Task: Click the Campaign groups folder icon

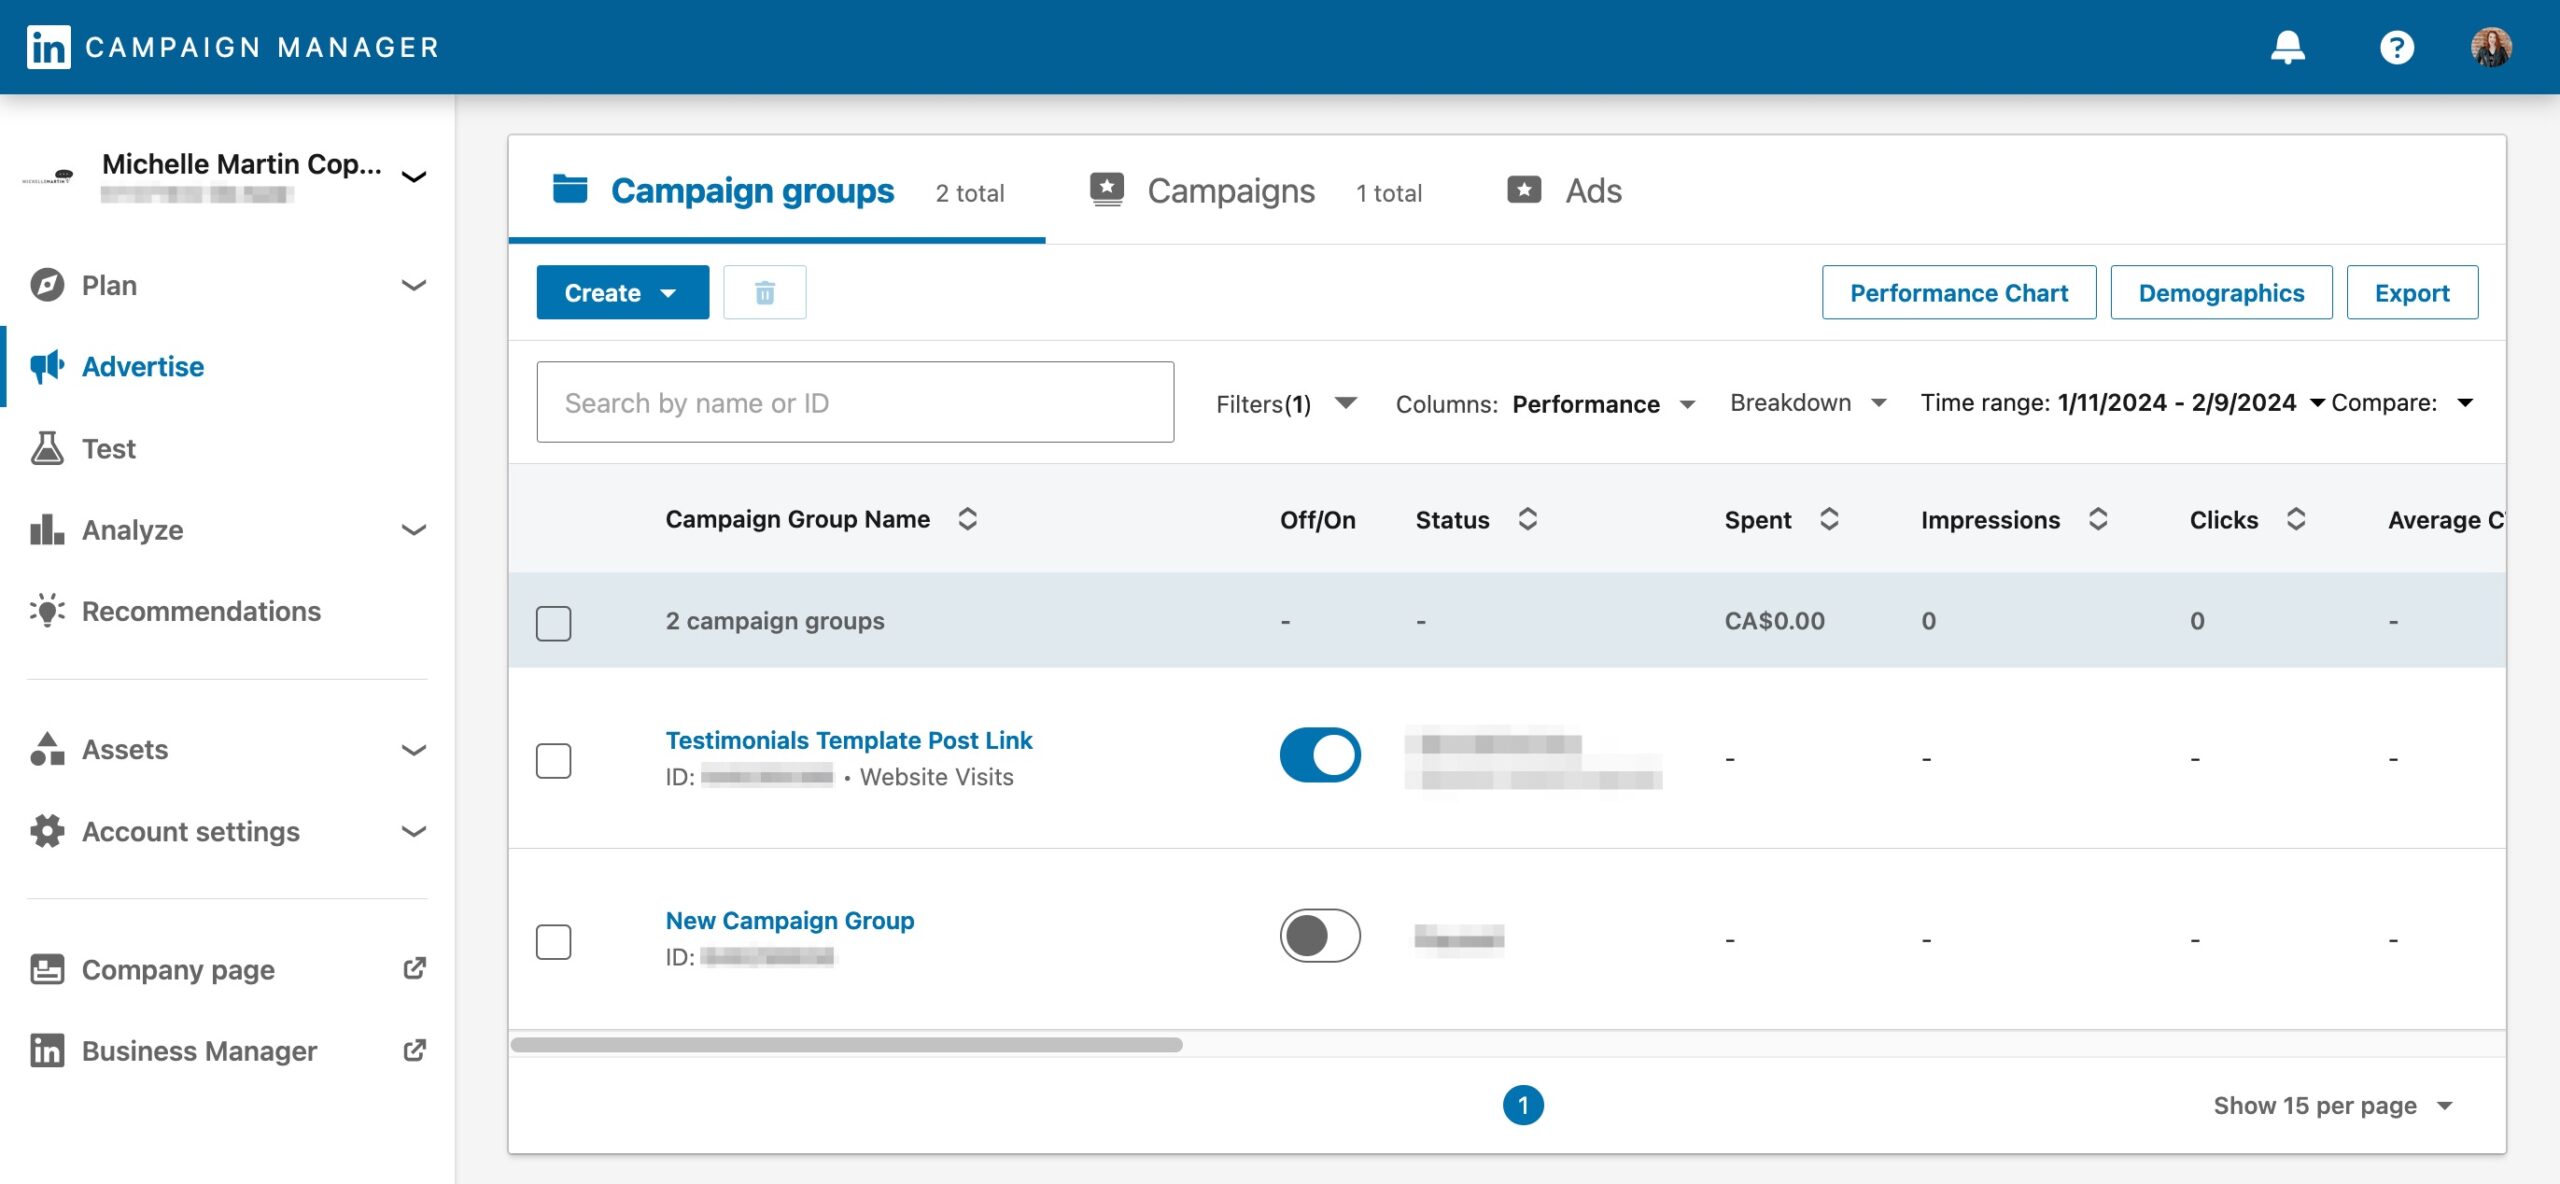Action: [x=570, y=189]
